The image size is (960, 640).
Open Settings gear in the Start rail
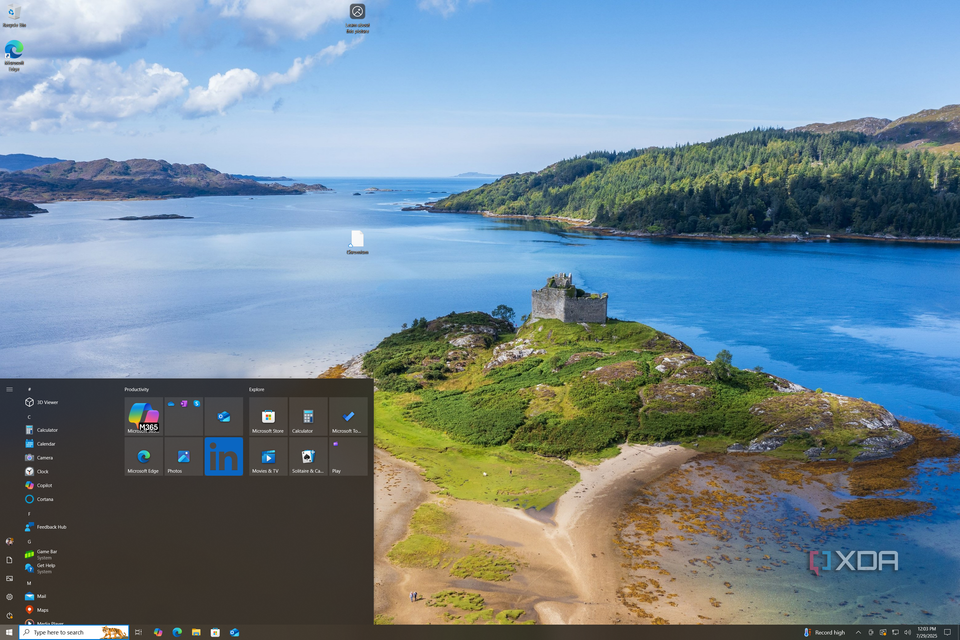(x=9, y=597)
